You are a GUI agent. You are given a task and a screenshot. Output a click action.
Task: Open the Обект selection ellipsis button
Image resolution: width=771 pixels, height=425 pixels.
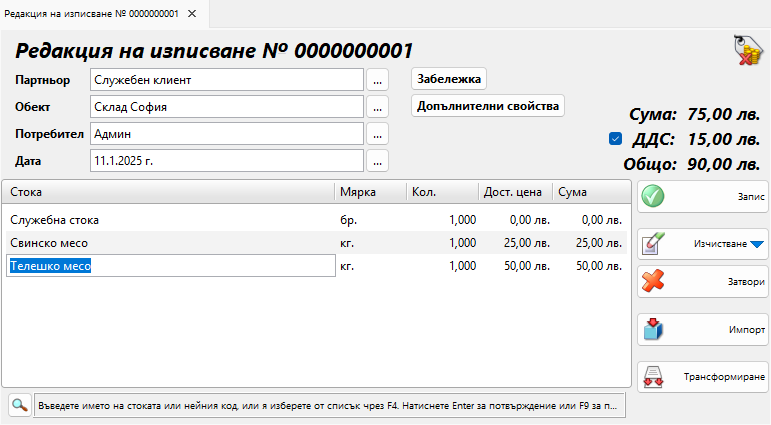[x=377, y=107]
